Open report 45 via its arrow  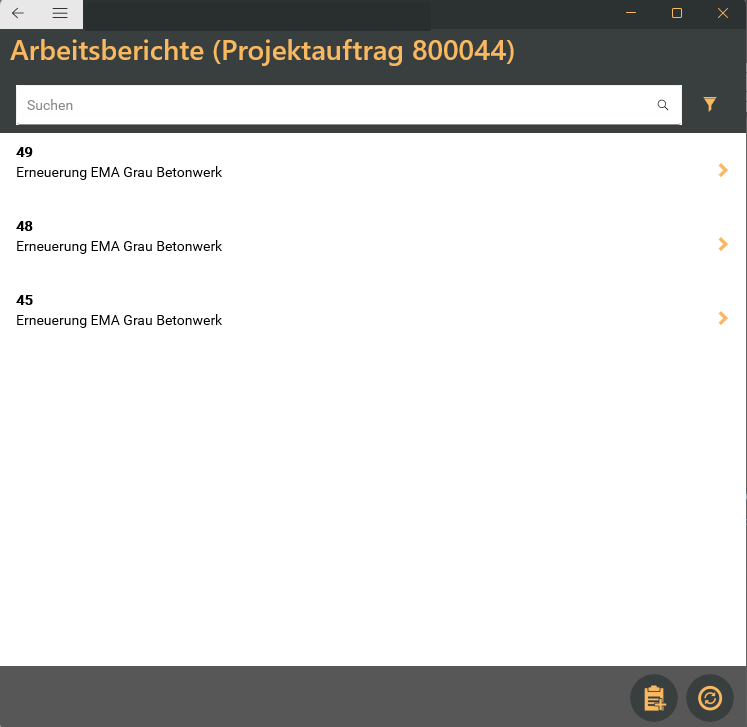pos(723,318)
